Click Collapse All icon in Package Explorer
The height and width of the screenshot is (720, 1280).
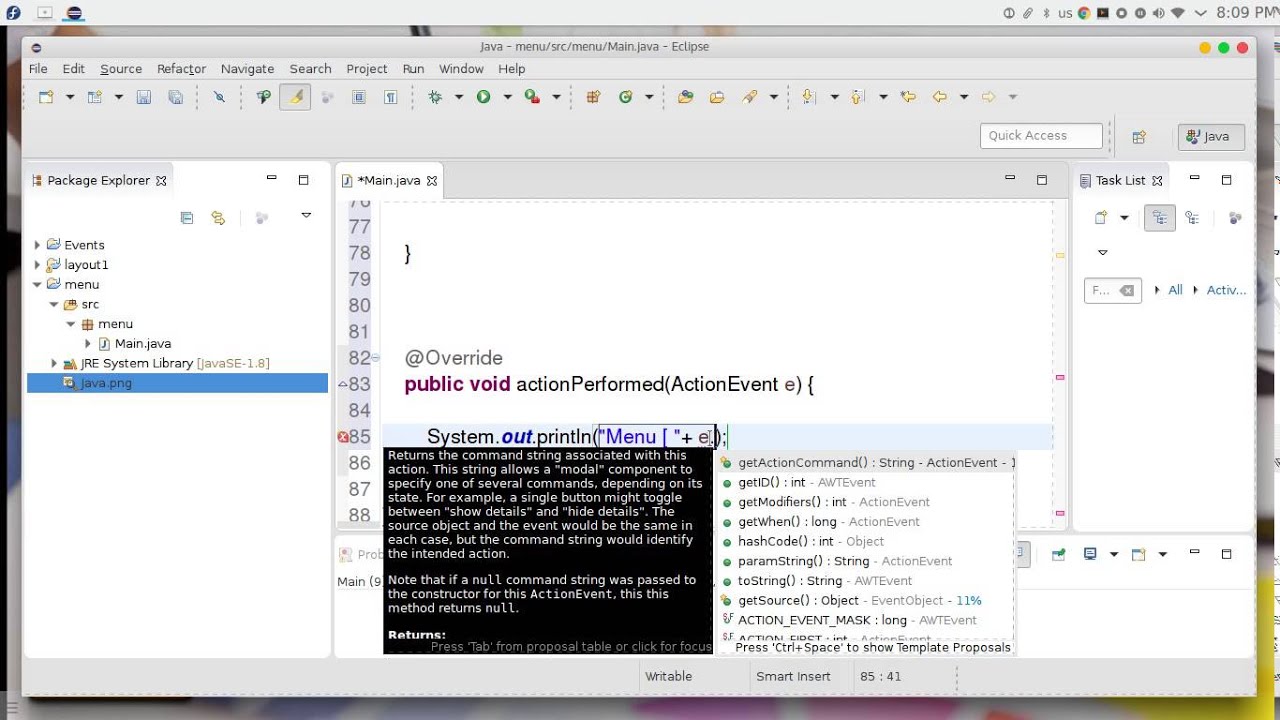click(x=187, y=217)
